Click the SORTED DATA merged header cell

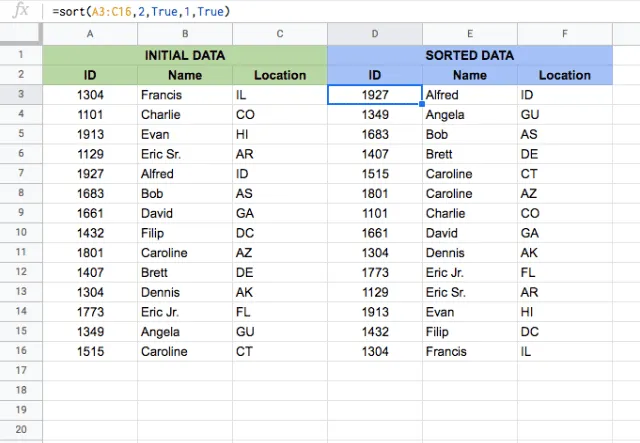click(470, 55)
